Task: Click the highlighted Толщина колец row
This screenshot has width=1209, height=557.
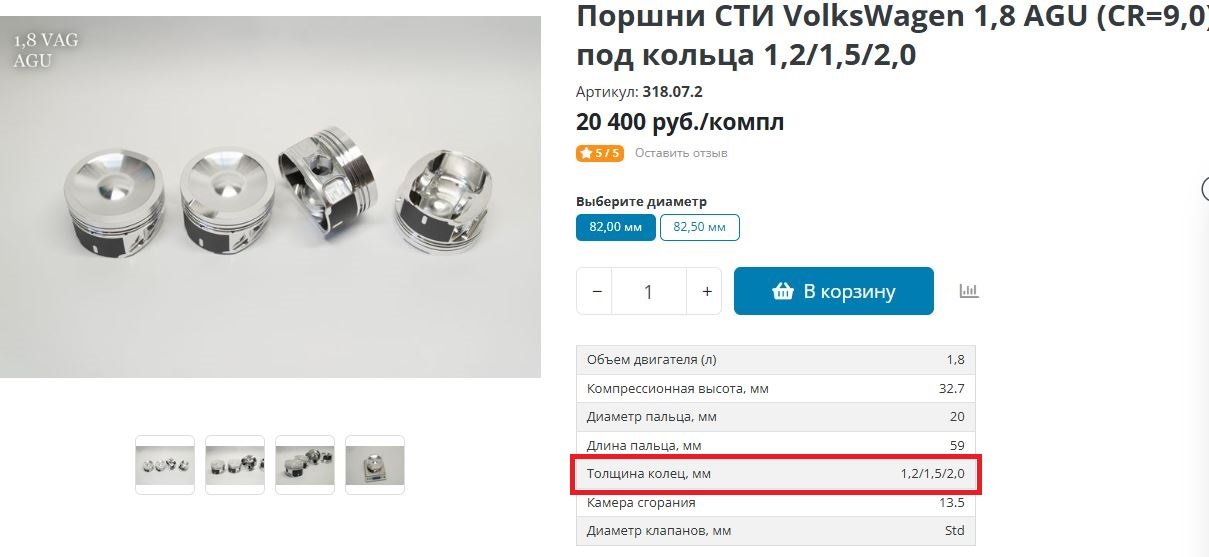Action: (776, 474)
